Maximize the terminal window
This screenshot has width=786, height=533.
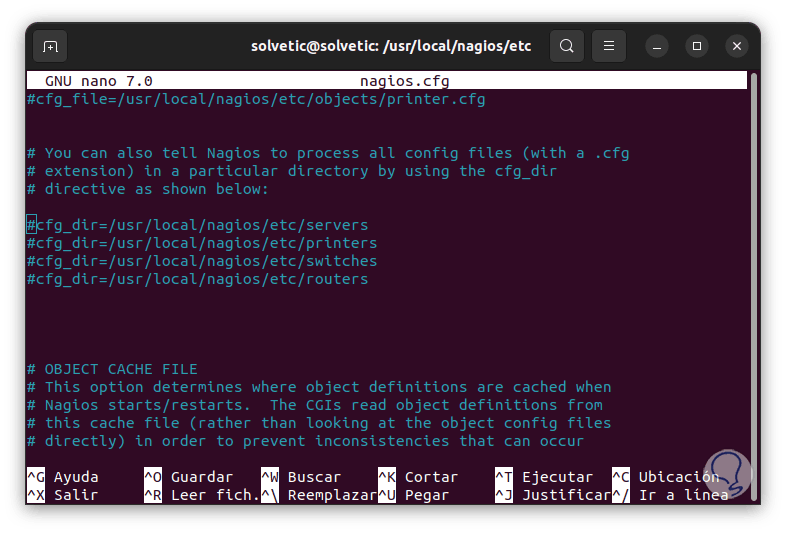tap(697, 47)
